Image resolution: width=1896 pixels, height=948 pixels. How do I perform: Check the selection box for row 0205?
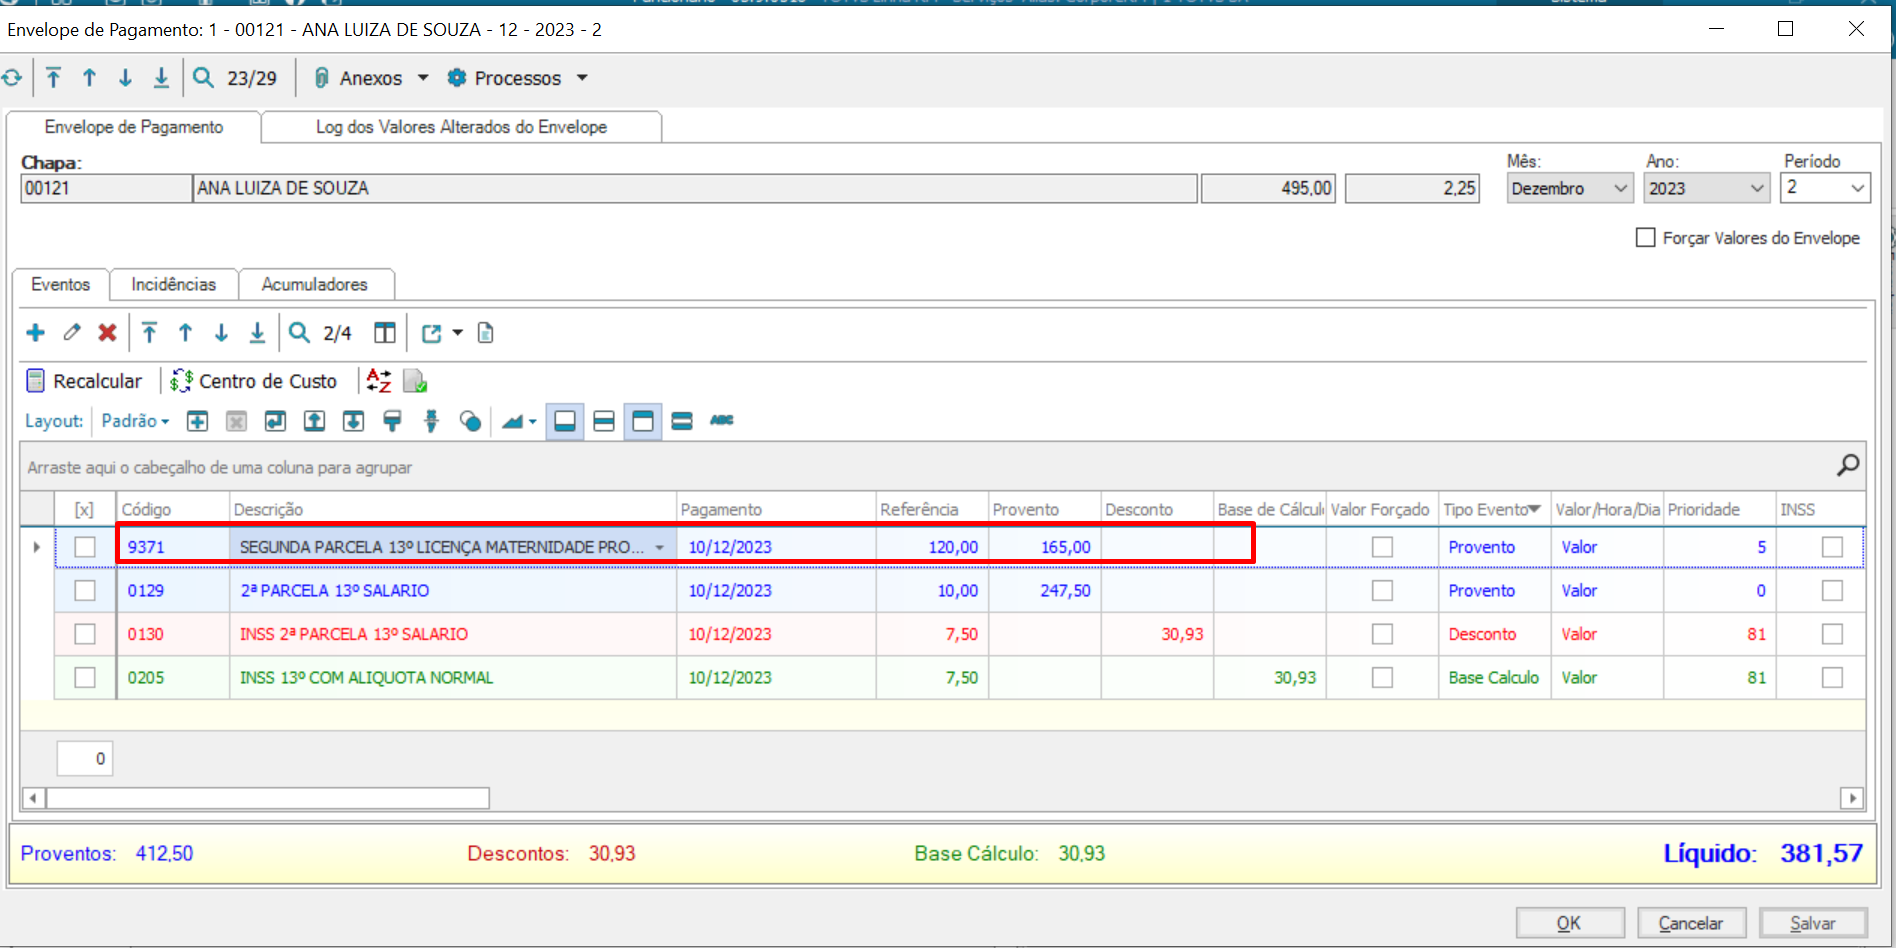point(85,678)
